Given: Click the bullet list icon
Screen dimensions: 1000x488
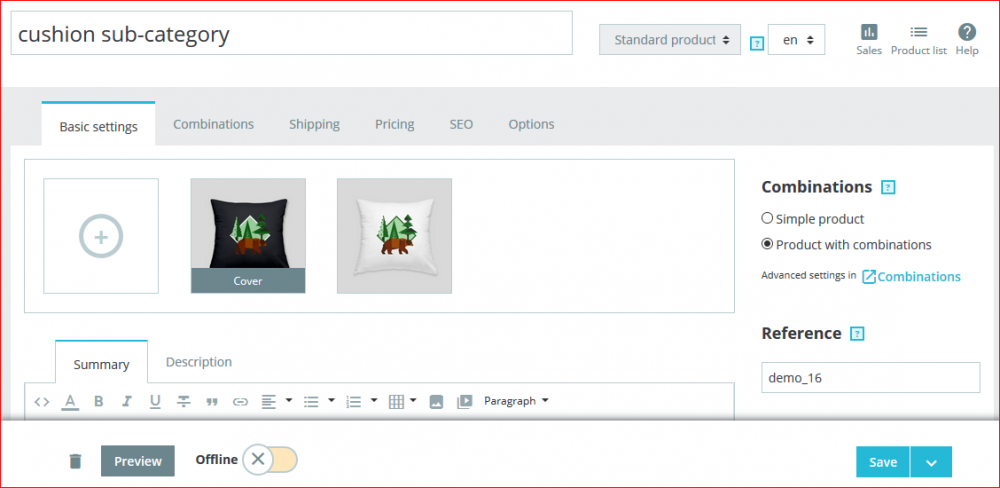Looking at the screenshot, I should 311,402.
